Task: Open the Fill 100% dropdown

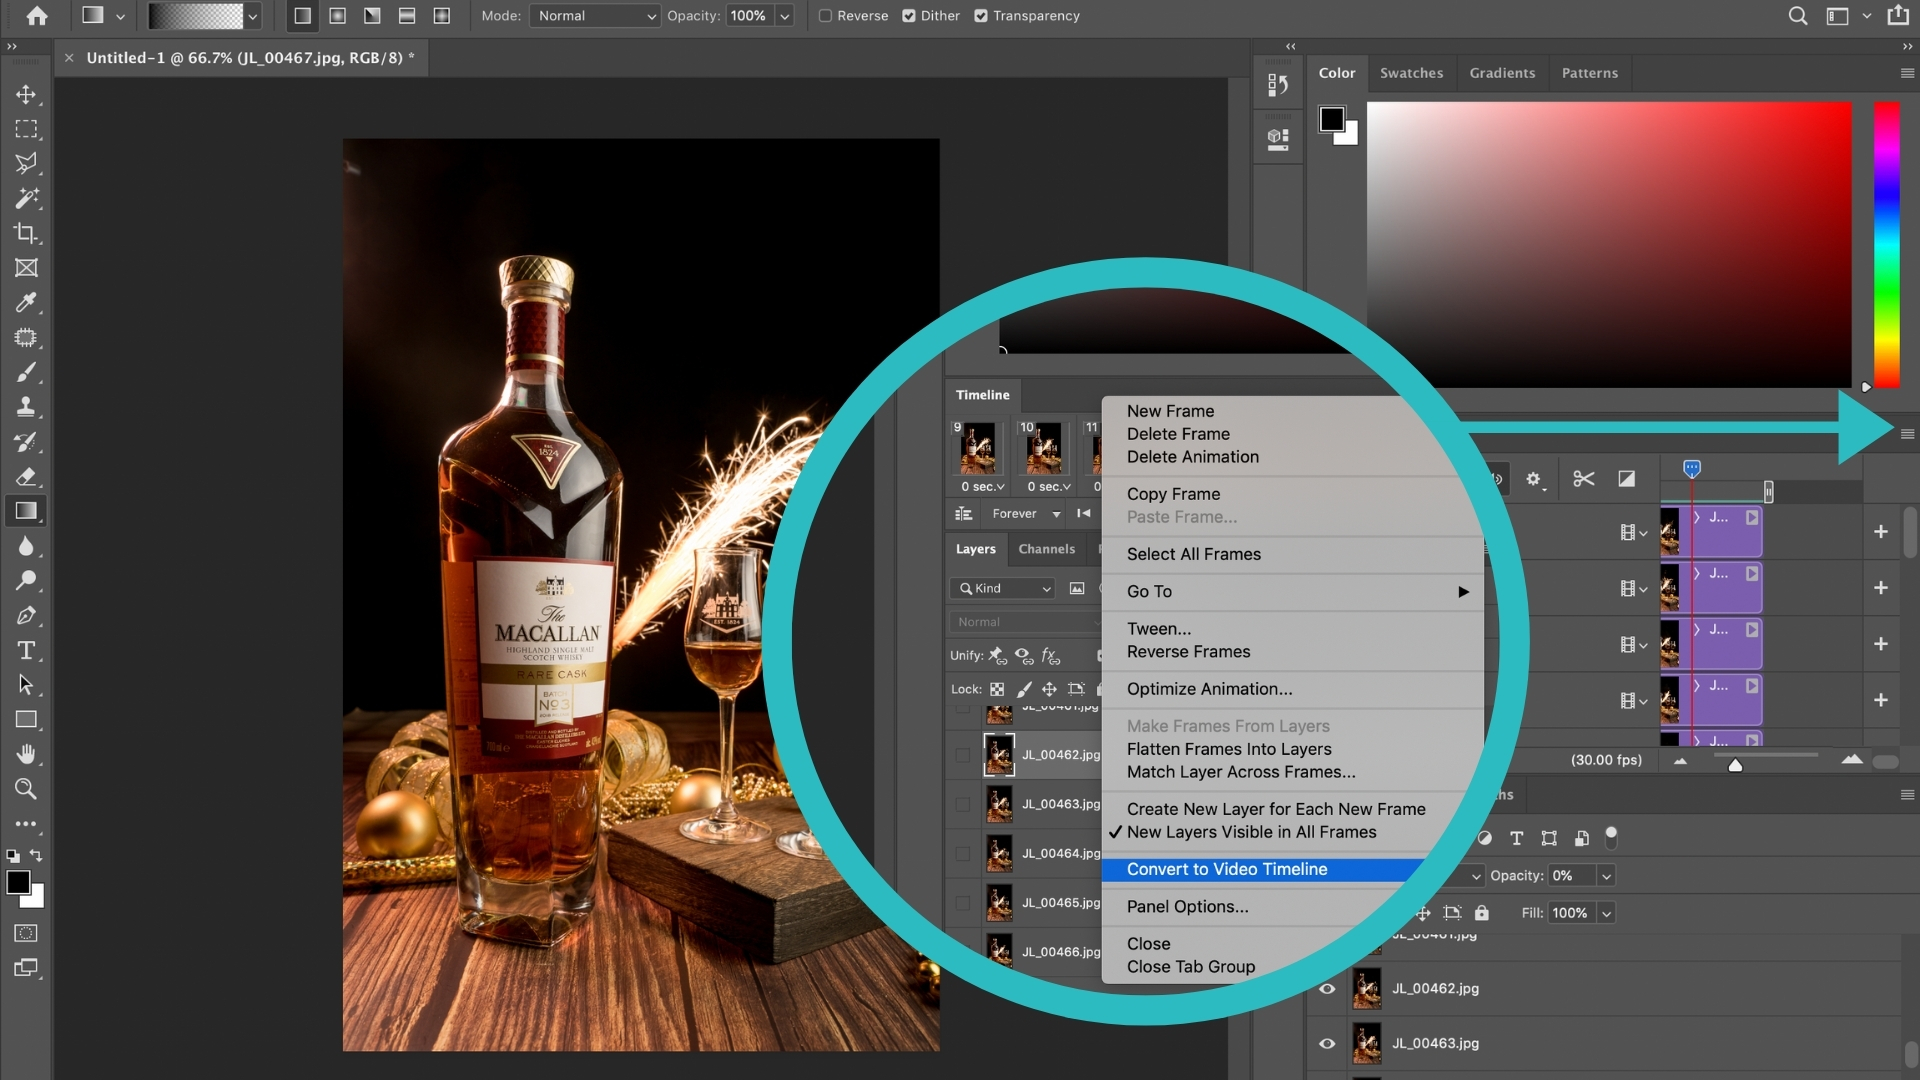Action: (1606, 913)
